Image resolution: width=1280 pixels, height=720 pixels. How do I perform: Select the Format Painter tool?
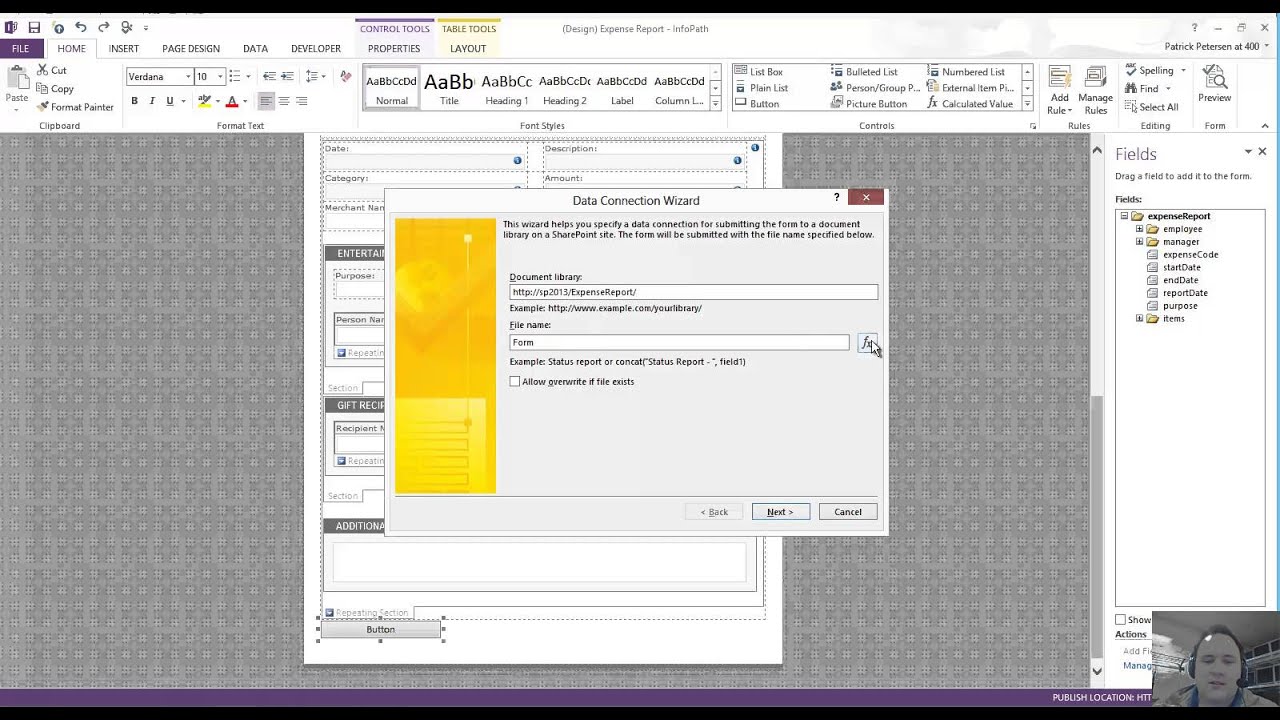[x=75, y=107]
